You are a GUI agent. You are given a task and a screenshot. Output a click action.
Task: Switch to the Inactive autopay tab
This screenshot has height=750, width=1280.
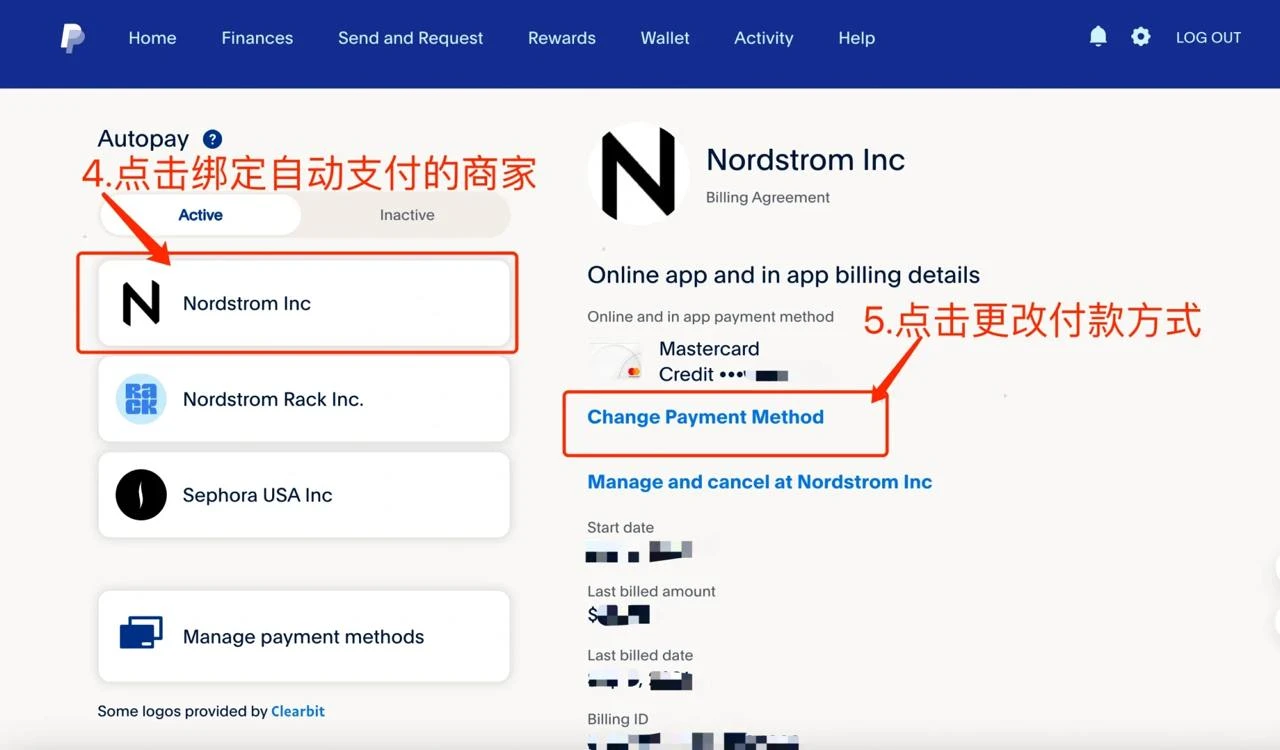407,215
